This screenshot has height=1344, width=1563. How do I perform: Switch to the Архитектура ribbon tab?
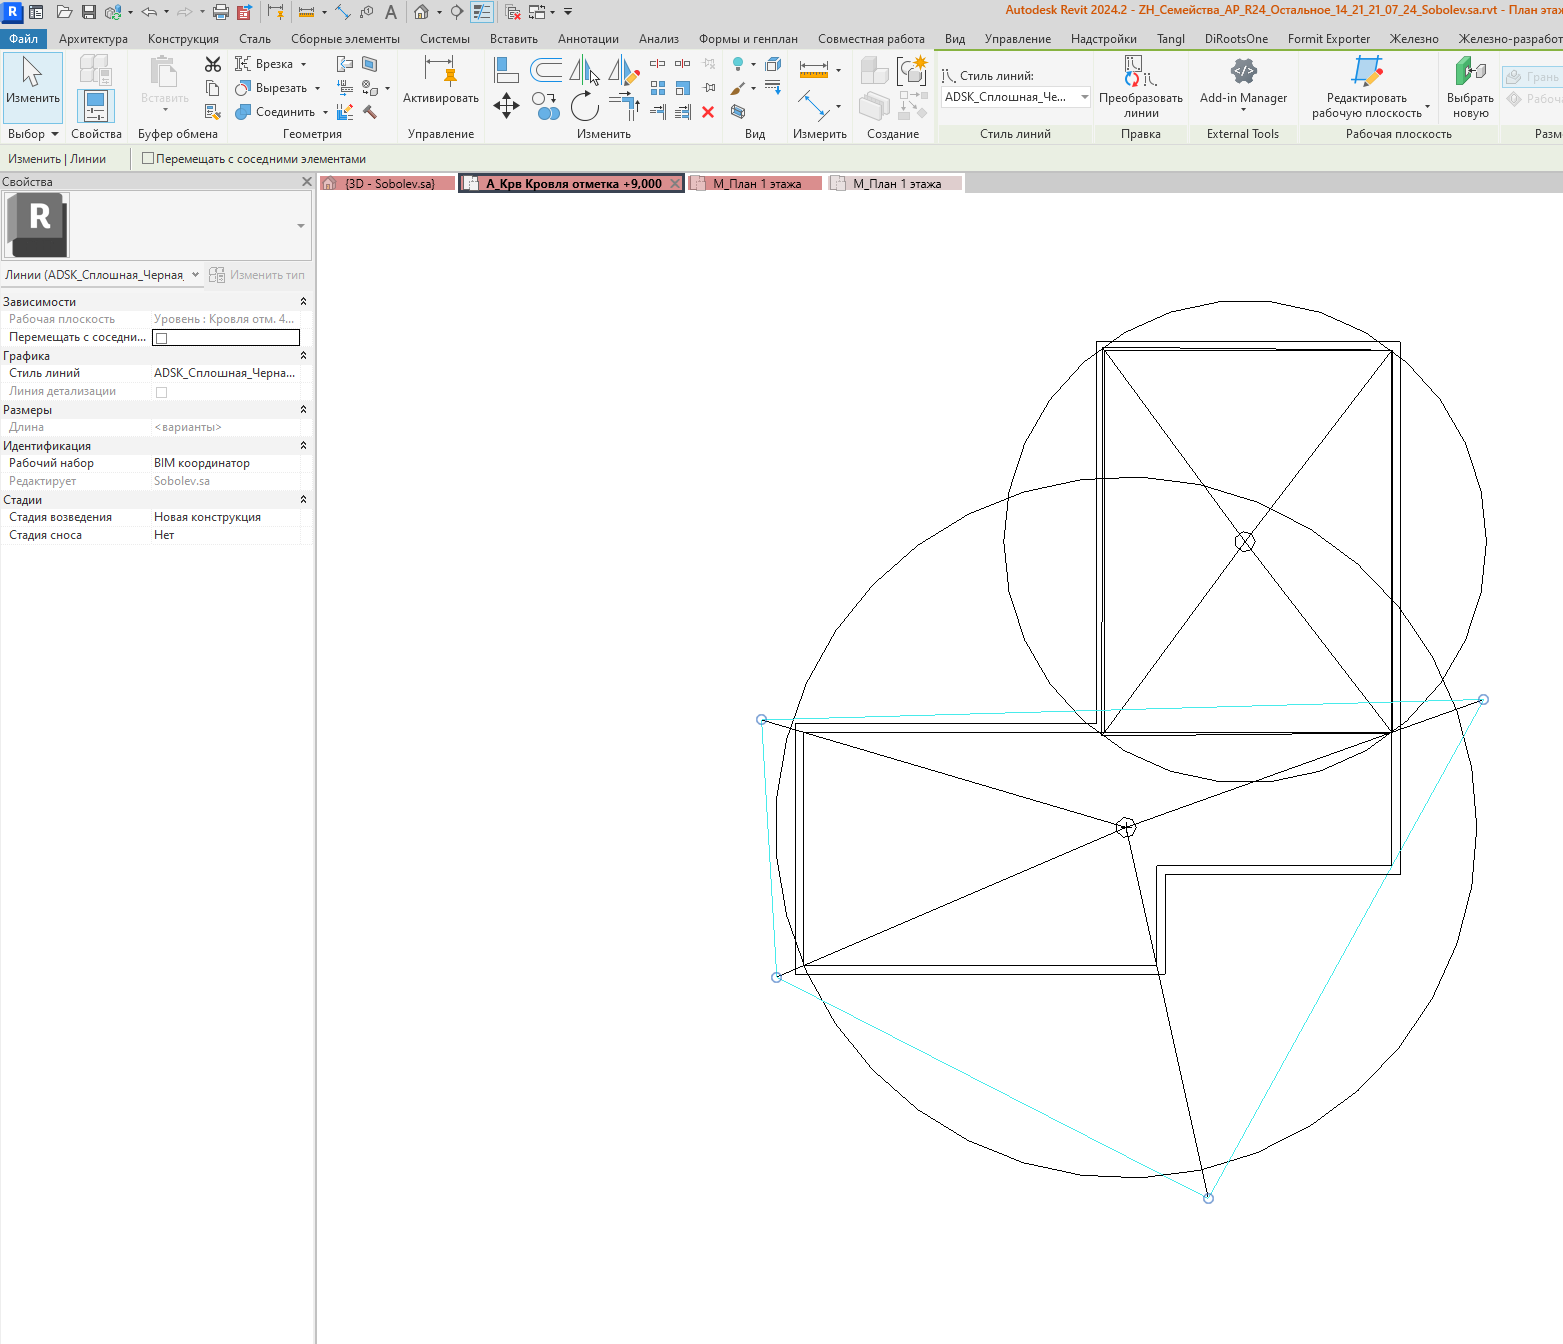coord(93,39)
